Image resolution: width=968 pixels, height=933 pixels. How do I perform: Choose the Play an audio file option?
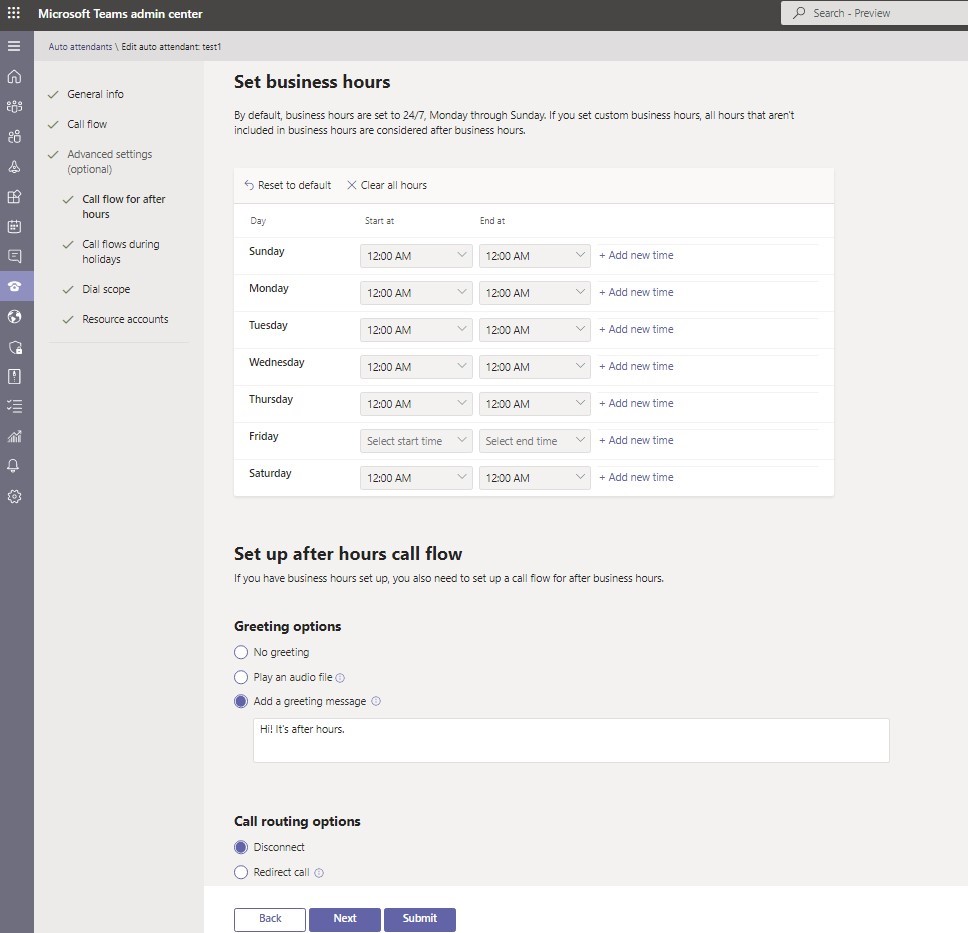(240, 676)
